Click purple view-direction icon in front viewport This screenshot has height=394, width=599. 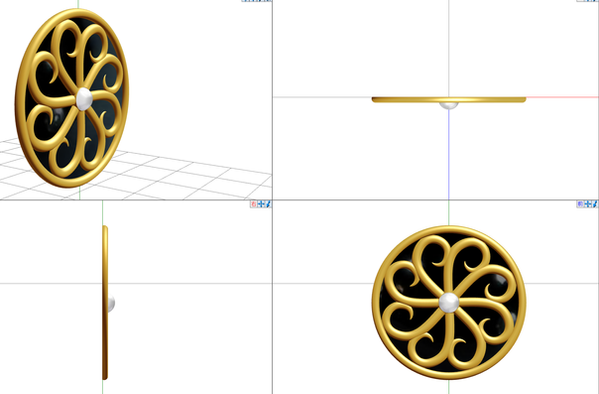(x=580, y=204)
